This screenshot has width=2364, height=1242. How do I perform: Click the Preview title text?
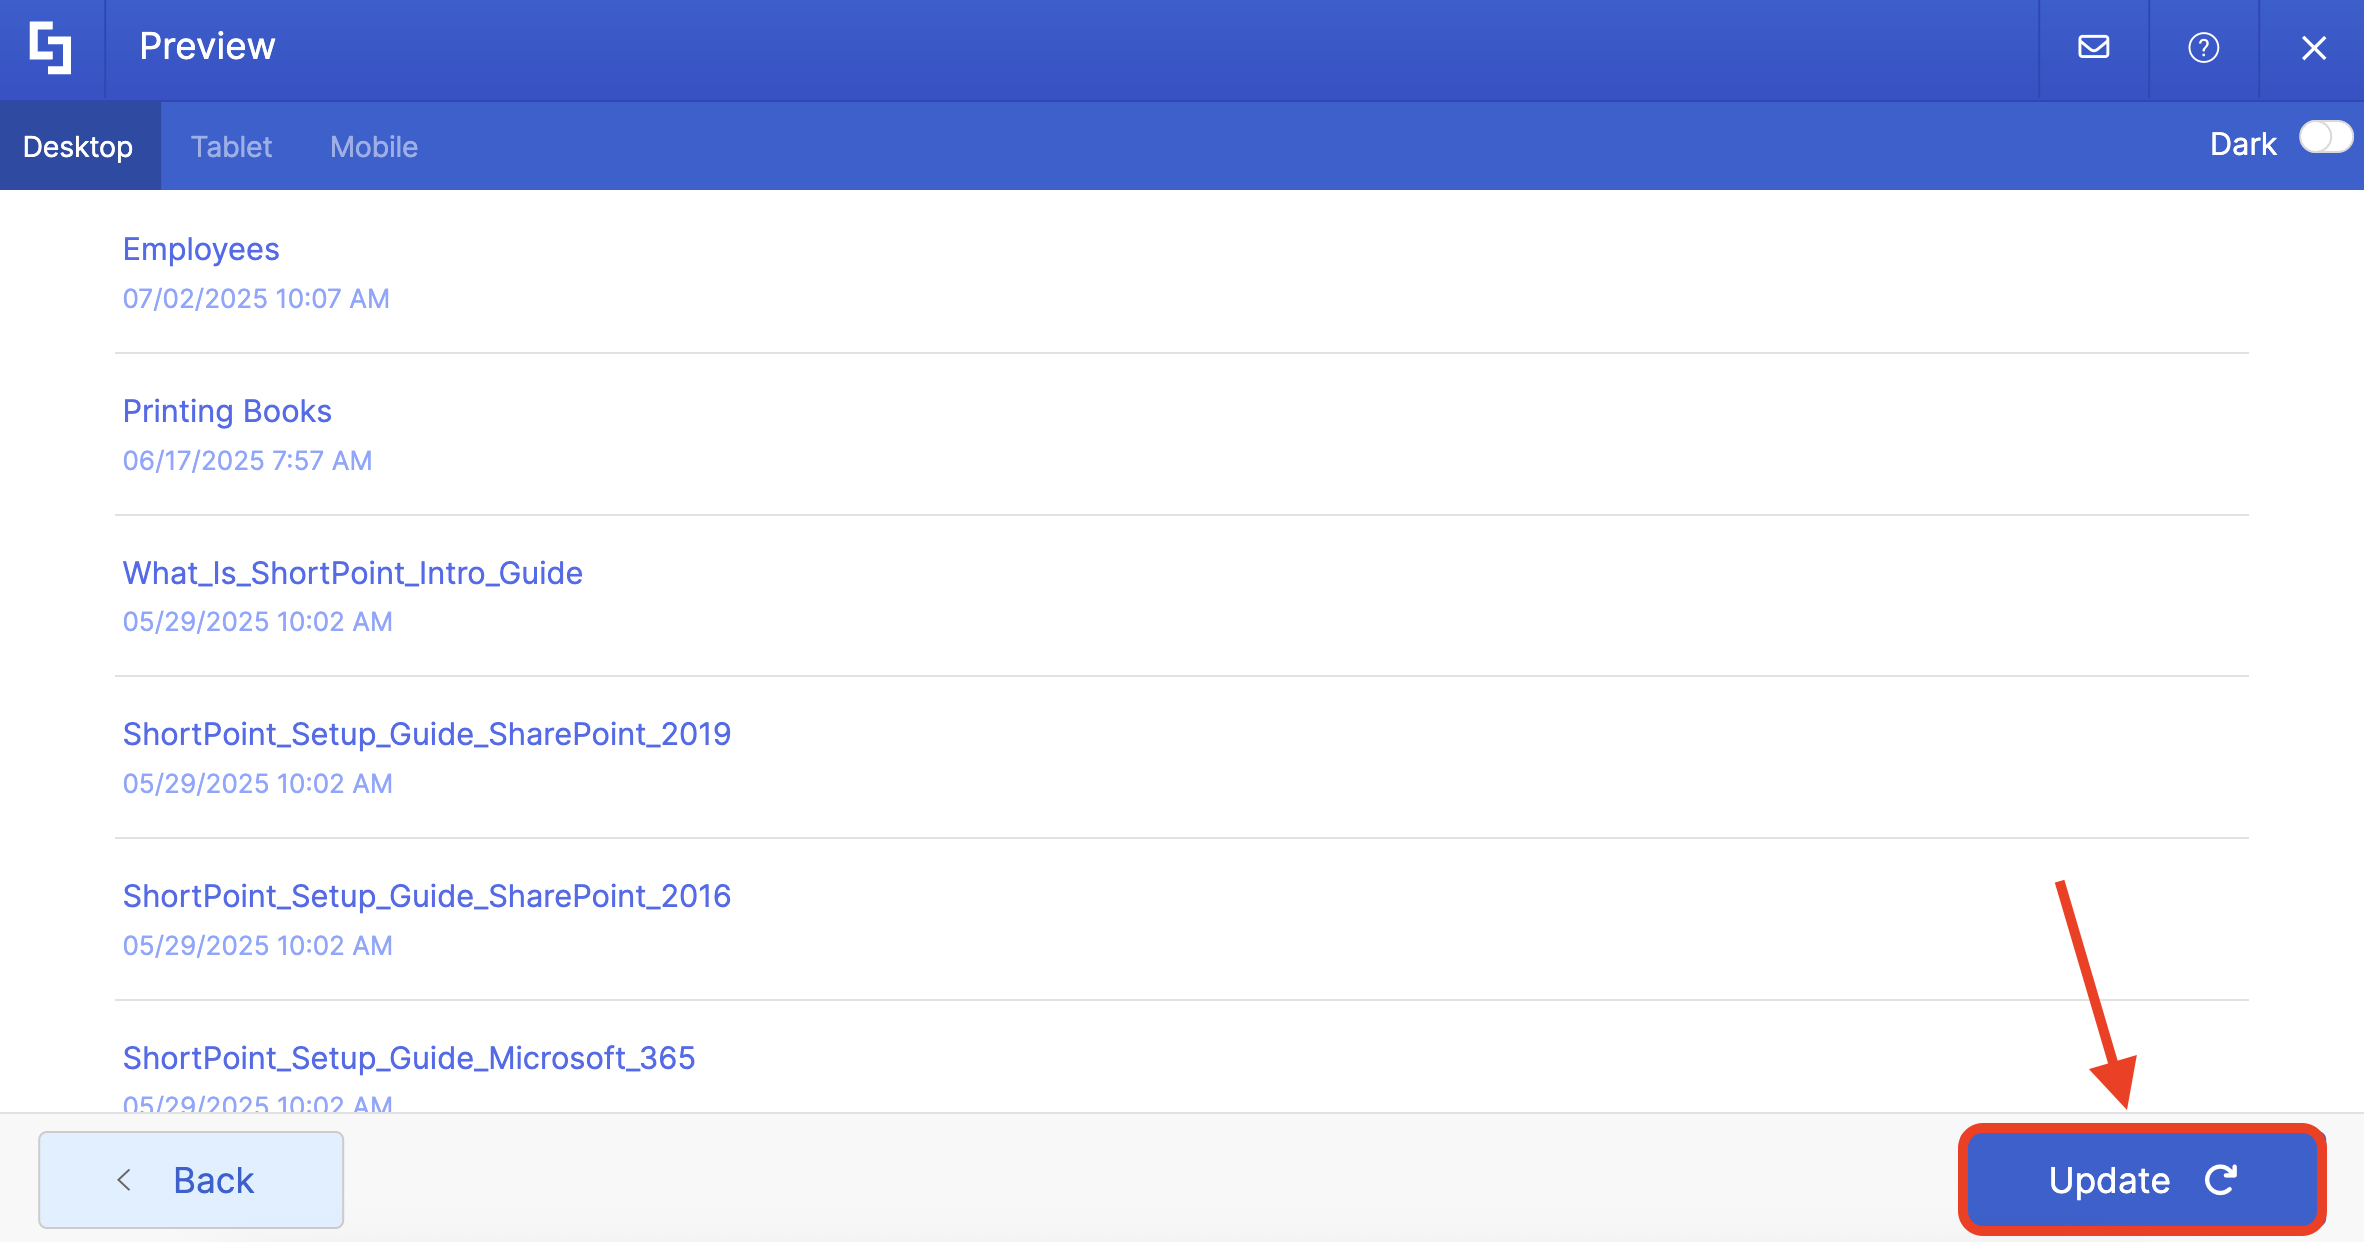tap(207, 46)
